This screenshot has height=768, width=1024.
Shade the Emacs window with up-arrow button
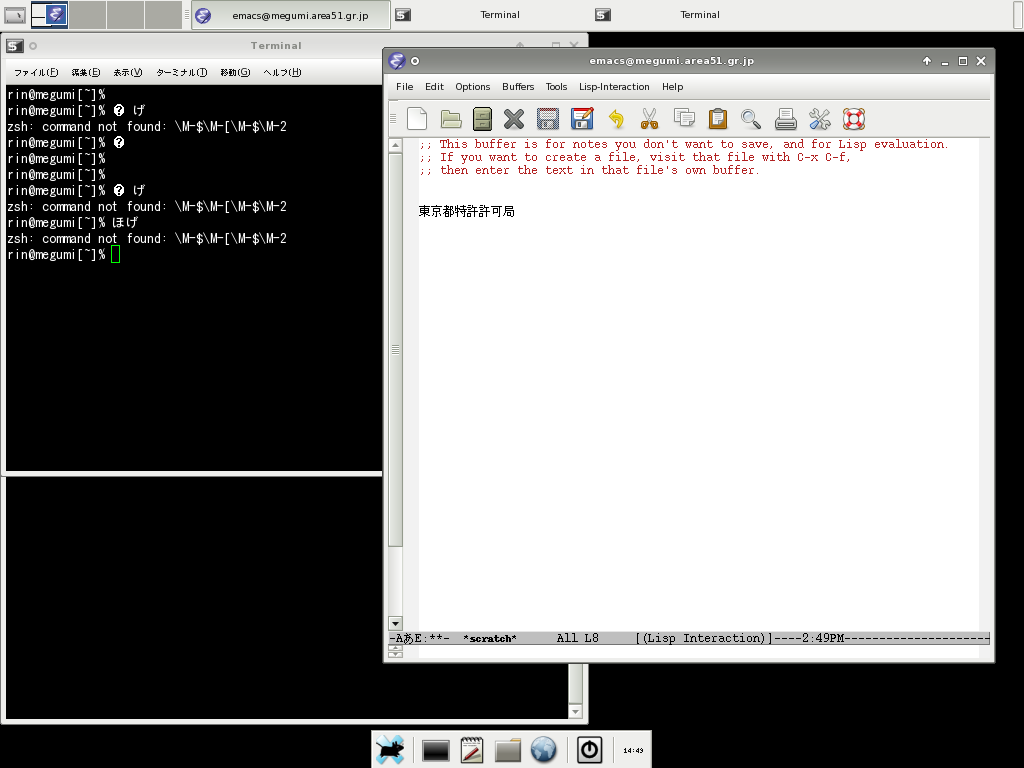click(x=927, y=61)
